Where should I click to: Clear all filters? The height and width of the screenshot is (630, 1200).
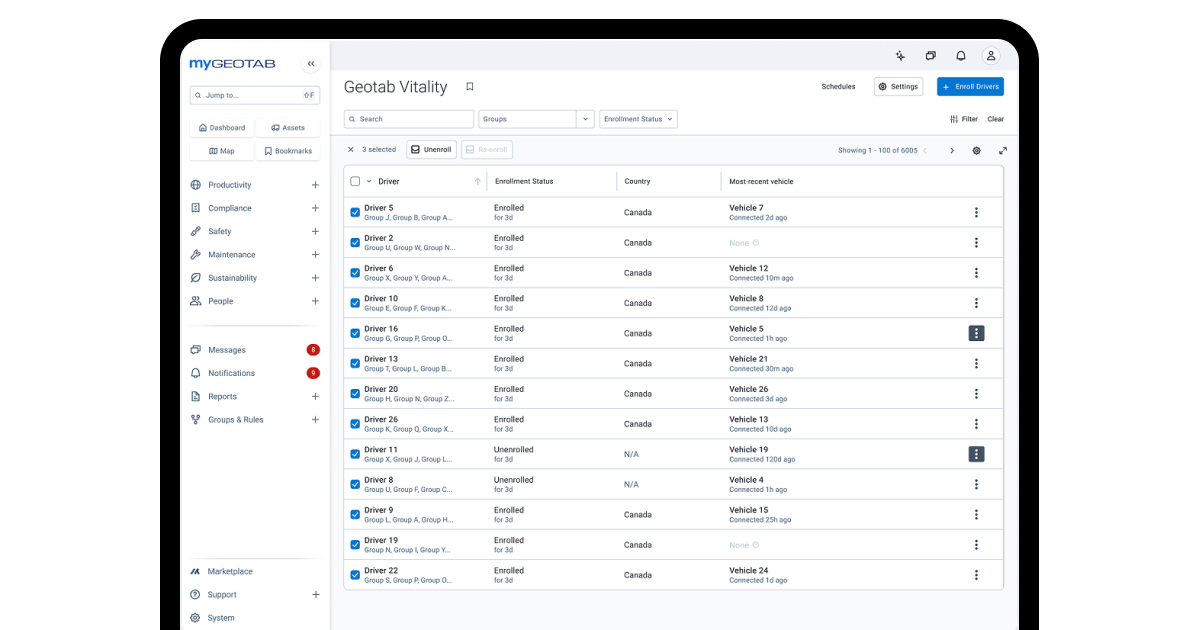point(996,119)
